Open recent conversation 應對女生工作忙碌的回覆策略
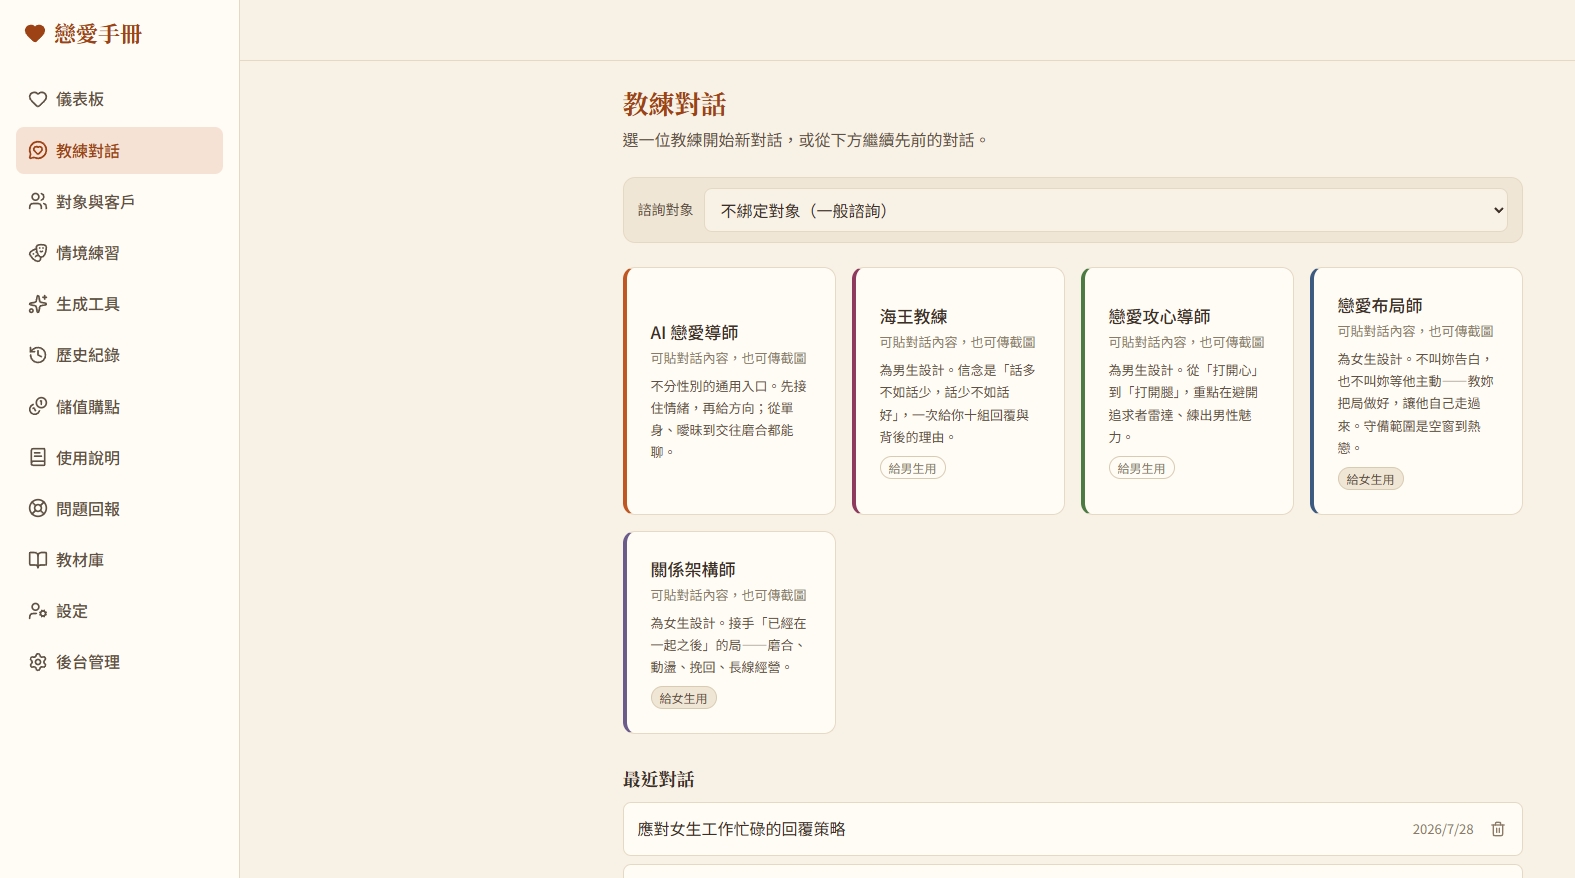 tap(1072, 829)
